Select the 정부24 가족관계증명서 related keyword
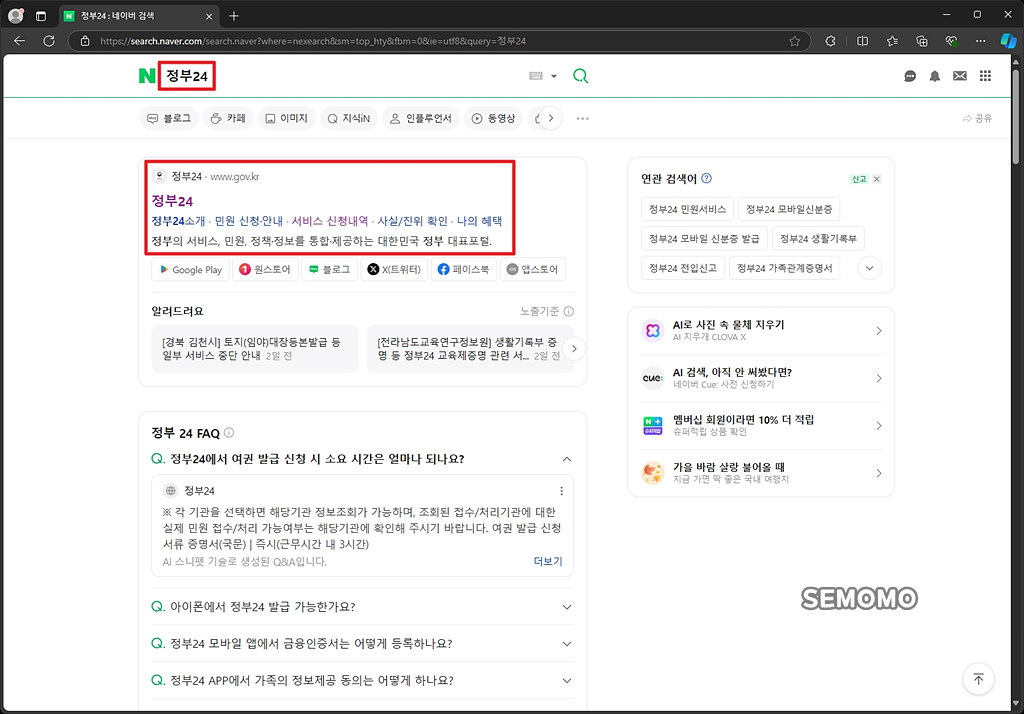 784,268
